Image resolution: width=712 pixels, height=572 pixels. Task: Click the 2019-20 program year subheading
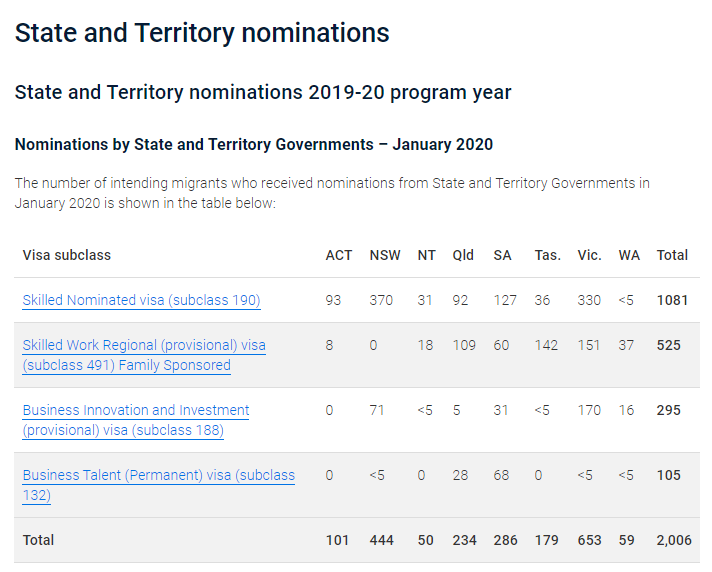263,93
